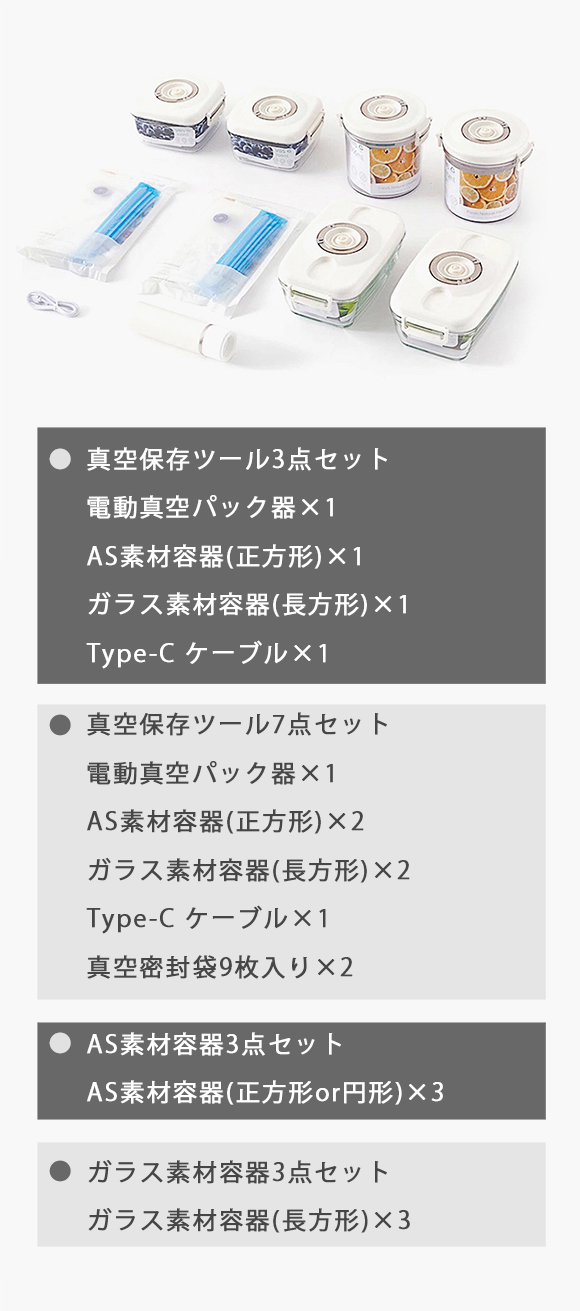The height and width of the screenshot is (1311, 580).
Task: Click AS素材容器(正方形or円形)×3 text
Action: click(265, 1092)
